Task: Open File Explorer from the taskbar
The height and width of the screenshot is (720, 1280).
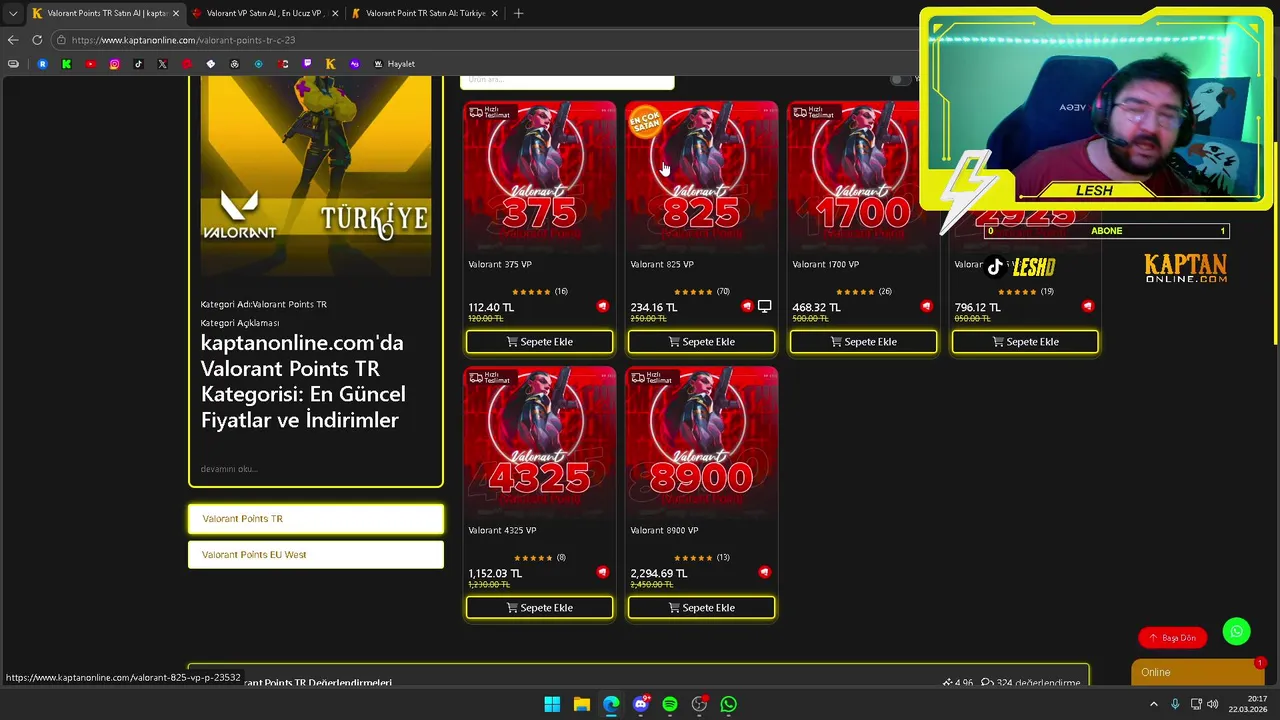Action: [581, 704]
